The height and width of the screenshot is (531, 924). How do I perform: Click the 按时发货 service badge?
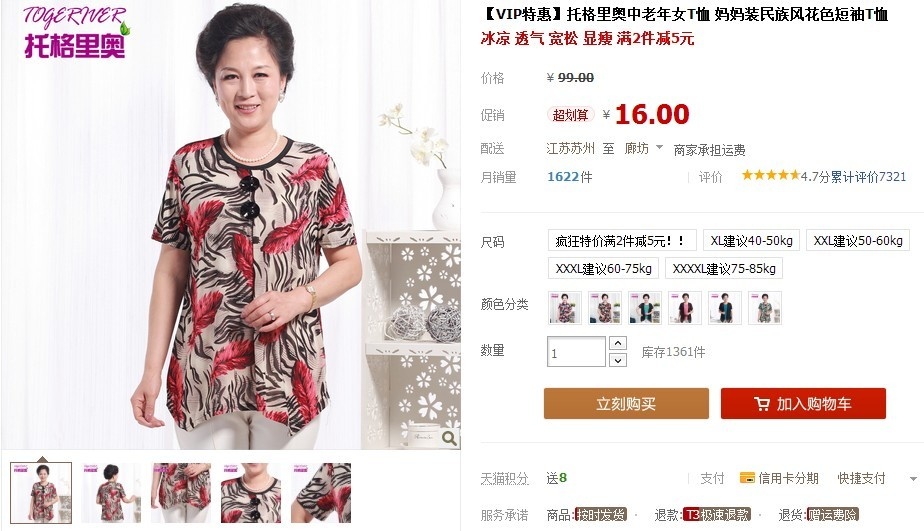[x=601, y=515]
